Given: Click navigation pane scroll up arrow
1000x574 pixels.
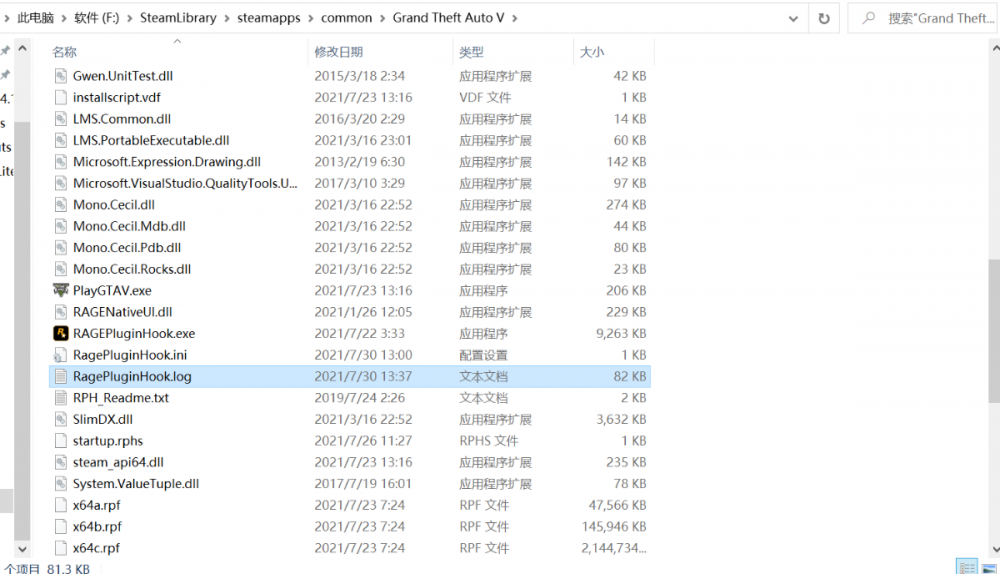Looking at the screenshot, I should click(x=22, y=48).
